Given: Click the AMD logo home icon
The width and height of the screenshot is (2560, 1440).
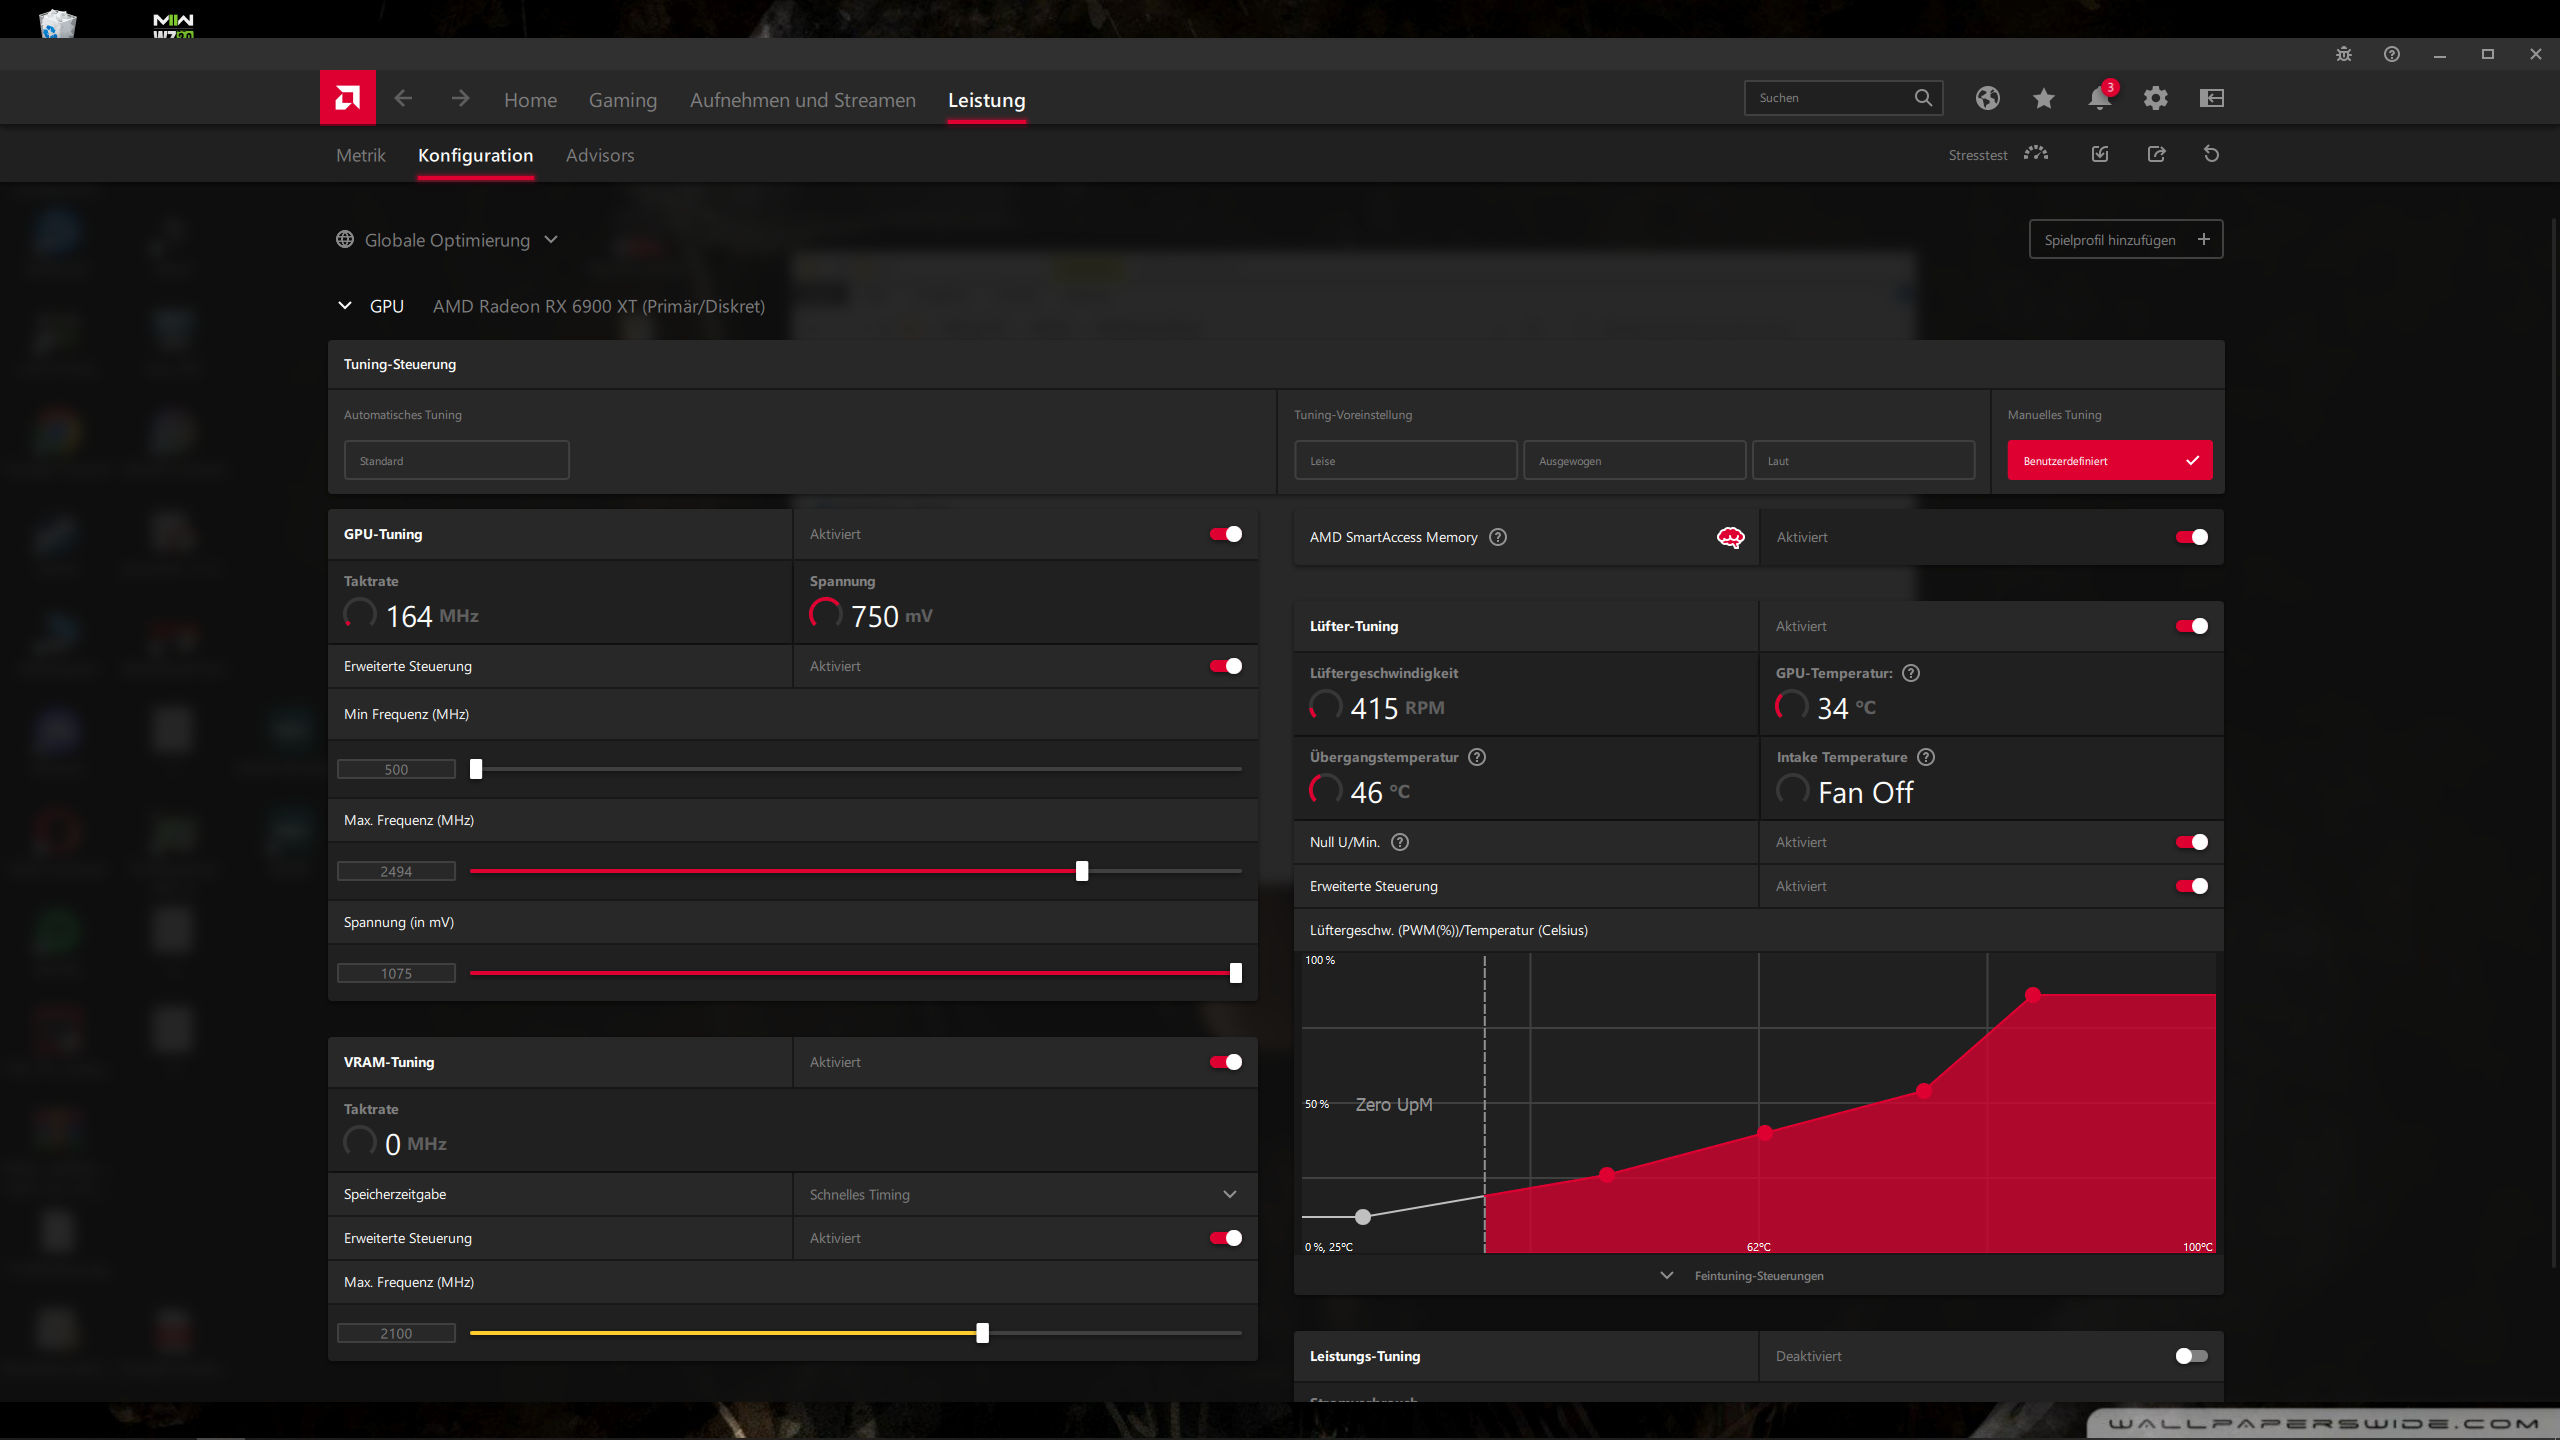Looking at the screenshot, I should [x=347, y=98].
